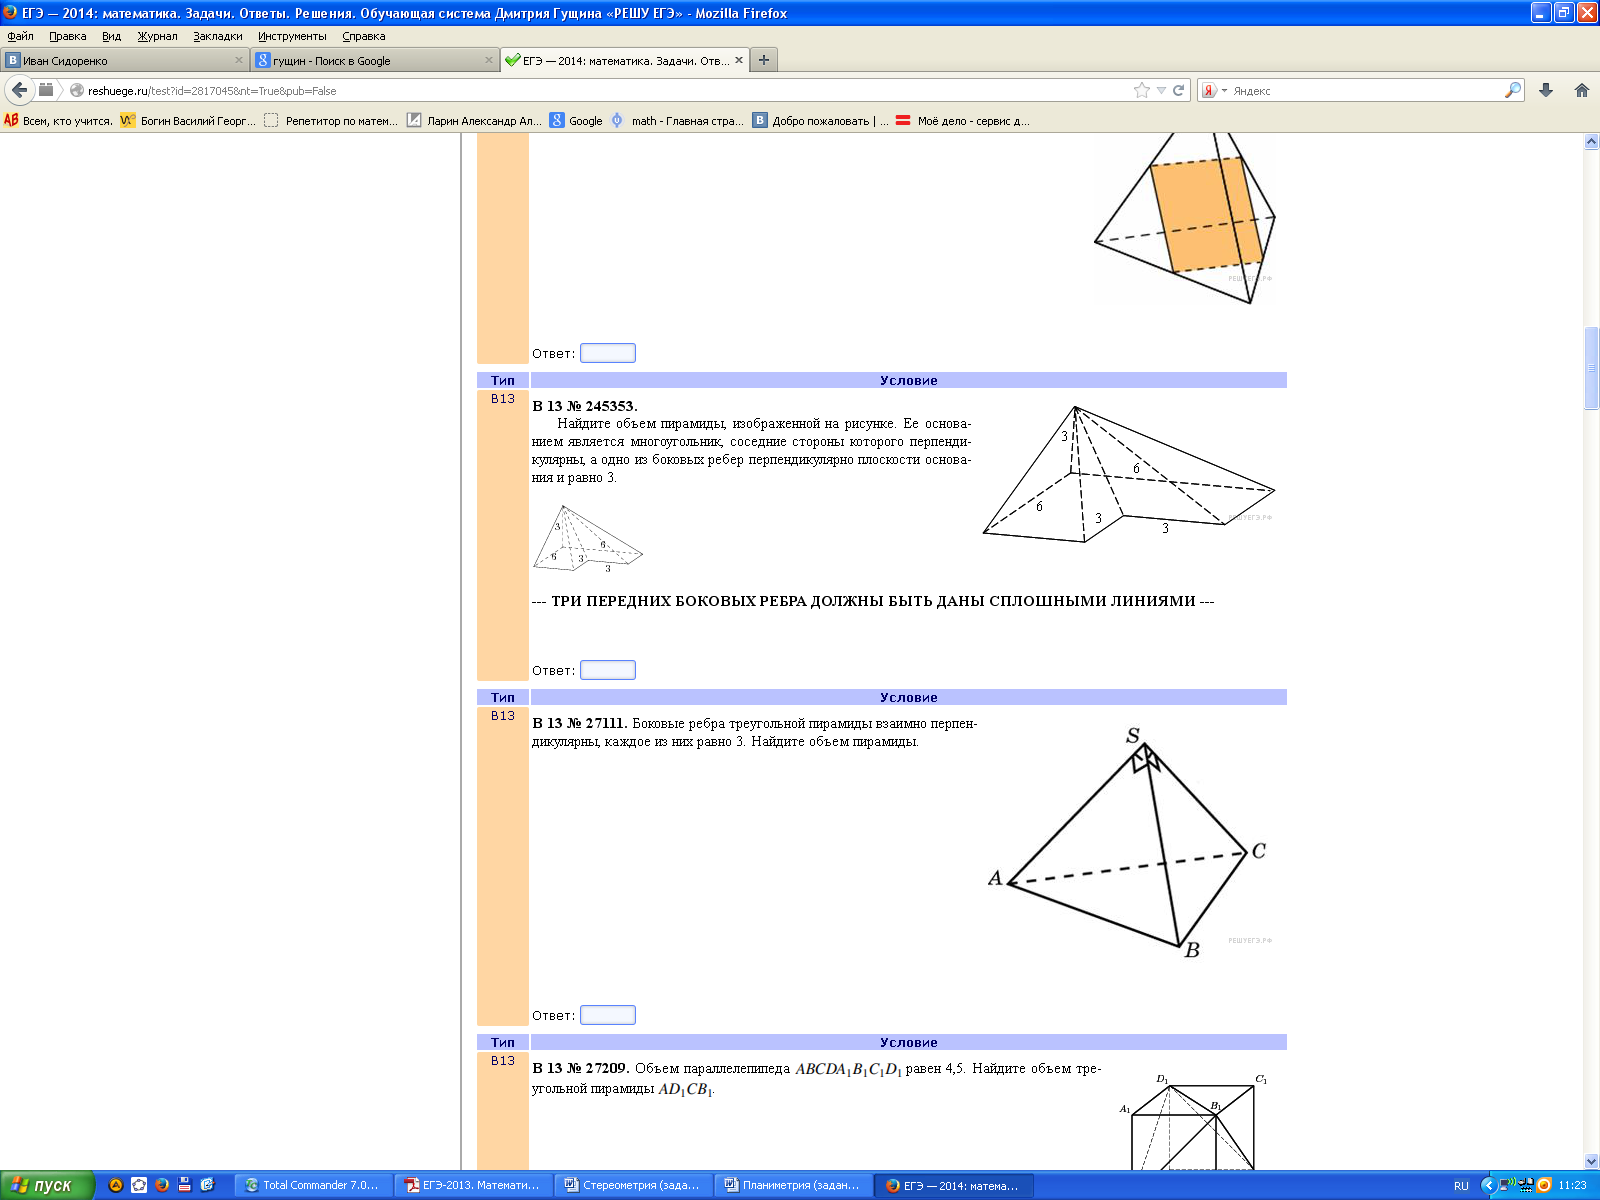Screen dimensions: 1600x1200
Task: Open the math - Главная стра bookmark
Action: click(x=677, y=120)
